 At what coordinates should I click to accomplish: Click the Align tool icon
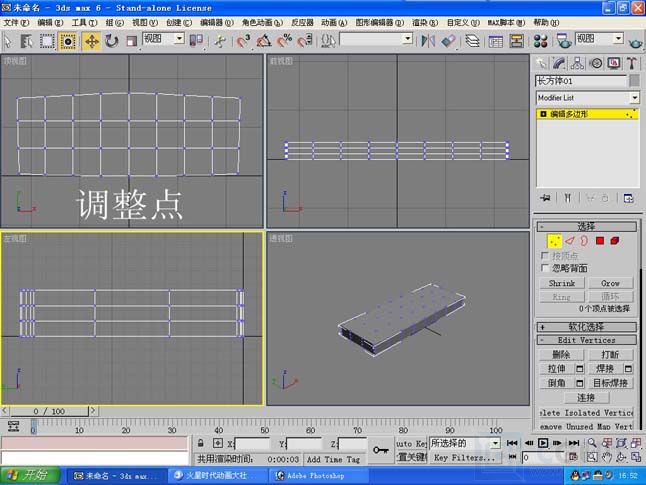pyautogui.click(x=449, y=41)
